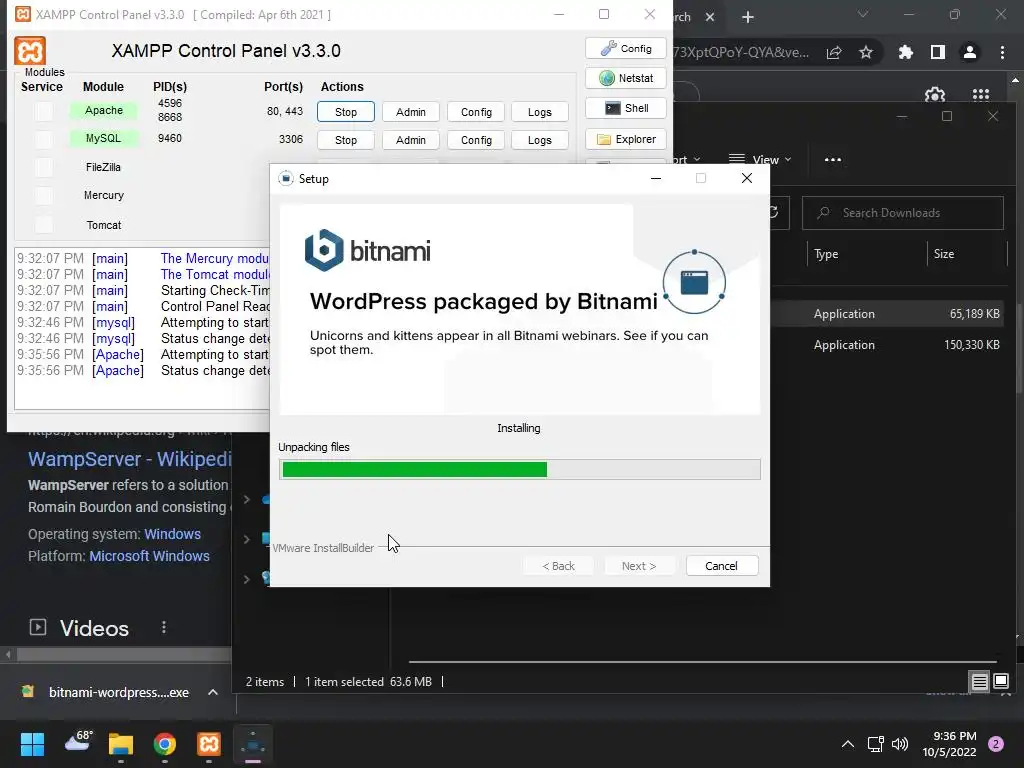Click the XAMPP Config wrench button
This screenshot has height=768, width=1024.
point(626,48)
